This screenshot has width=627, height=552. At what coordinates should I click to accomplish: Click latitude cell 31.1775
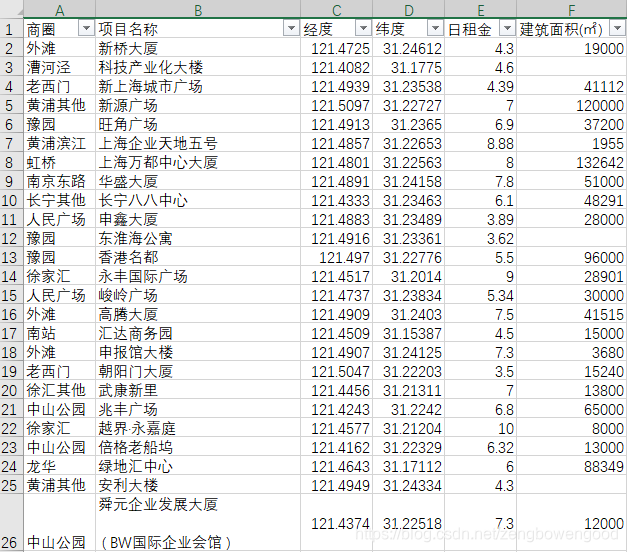point(408,67)
